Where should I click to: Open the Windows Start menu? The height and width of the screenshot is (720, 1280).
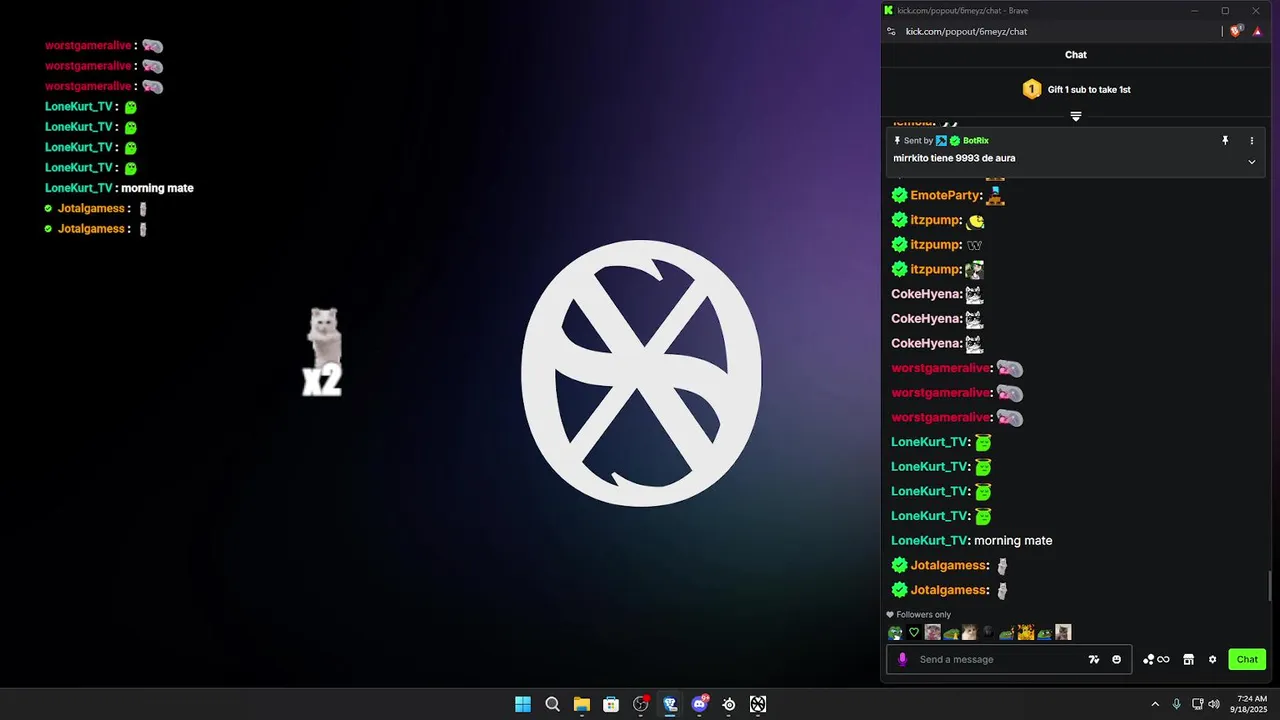[x=523, y=704]
